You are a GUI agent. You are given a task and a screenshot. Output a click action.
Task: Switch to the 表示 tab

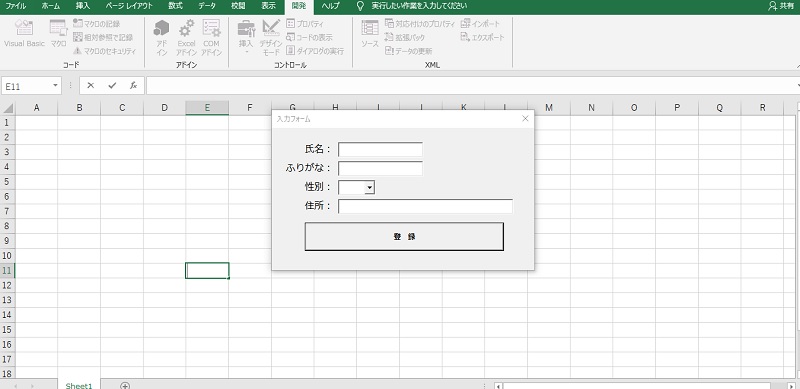coord(269,6)
